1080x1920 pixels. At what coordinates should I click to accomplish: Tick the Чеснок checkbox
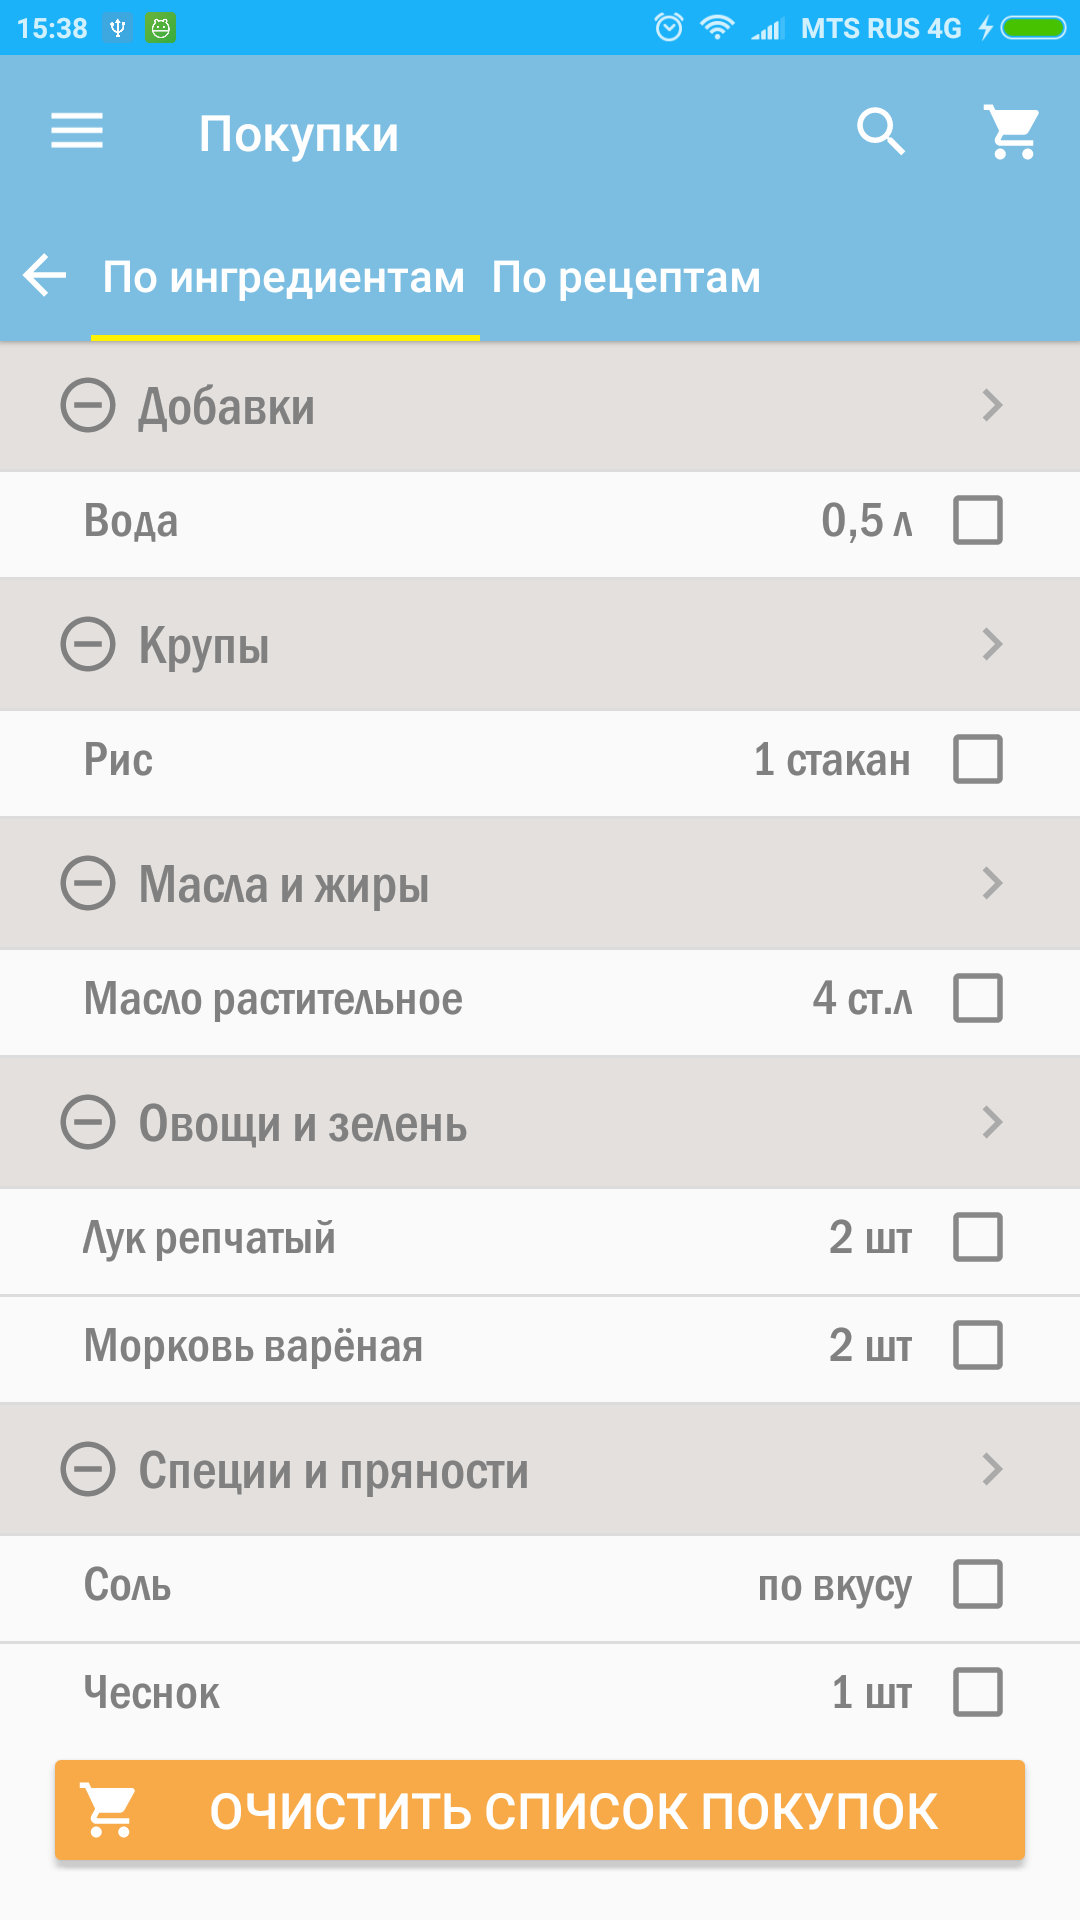point(977,1692)
